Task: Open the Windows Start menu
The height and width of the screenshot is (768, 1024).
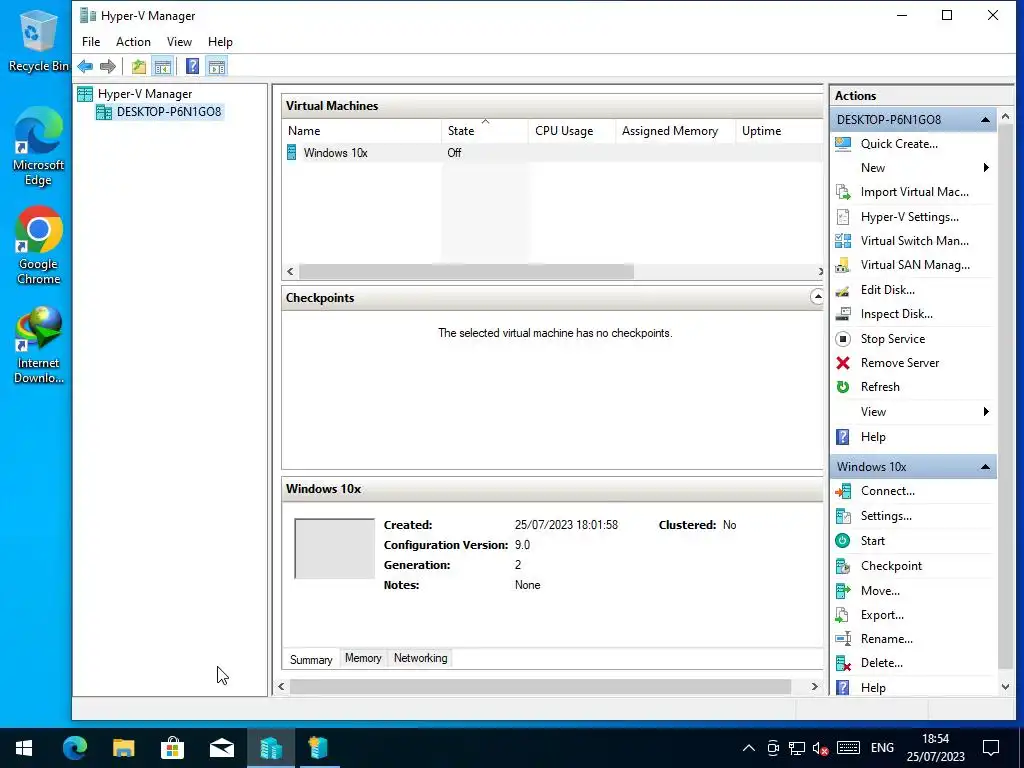Action: pos(24,748)
